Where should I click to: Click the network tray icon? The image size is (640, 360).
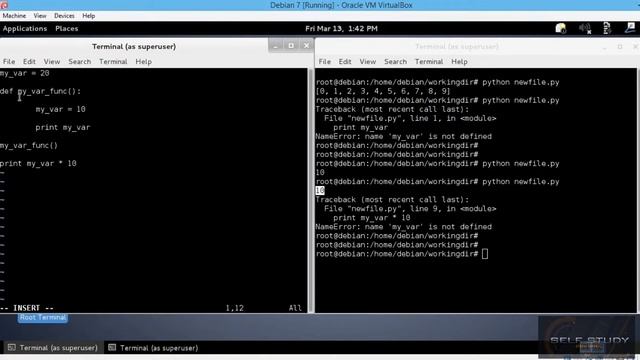607,28
